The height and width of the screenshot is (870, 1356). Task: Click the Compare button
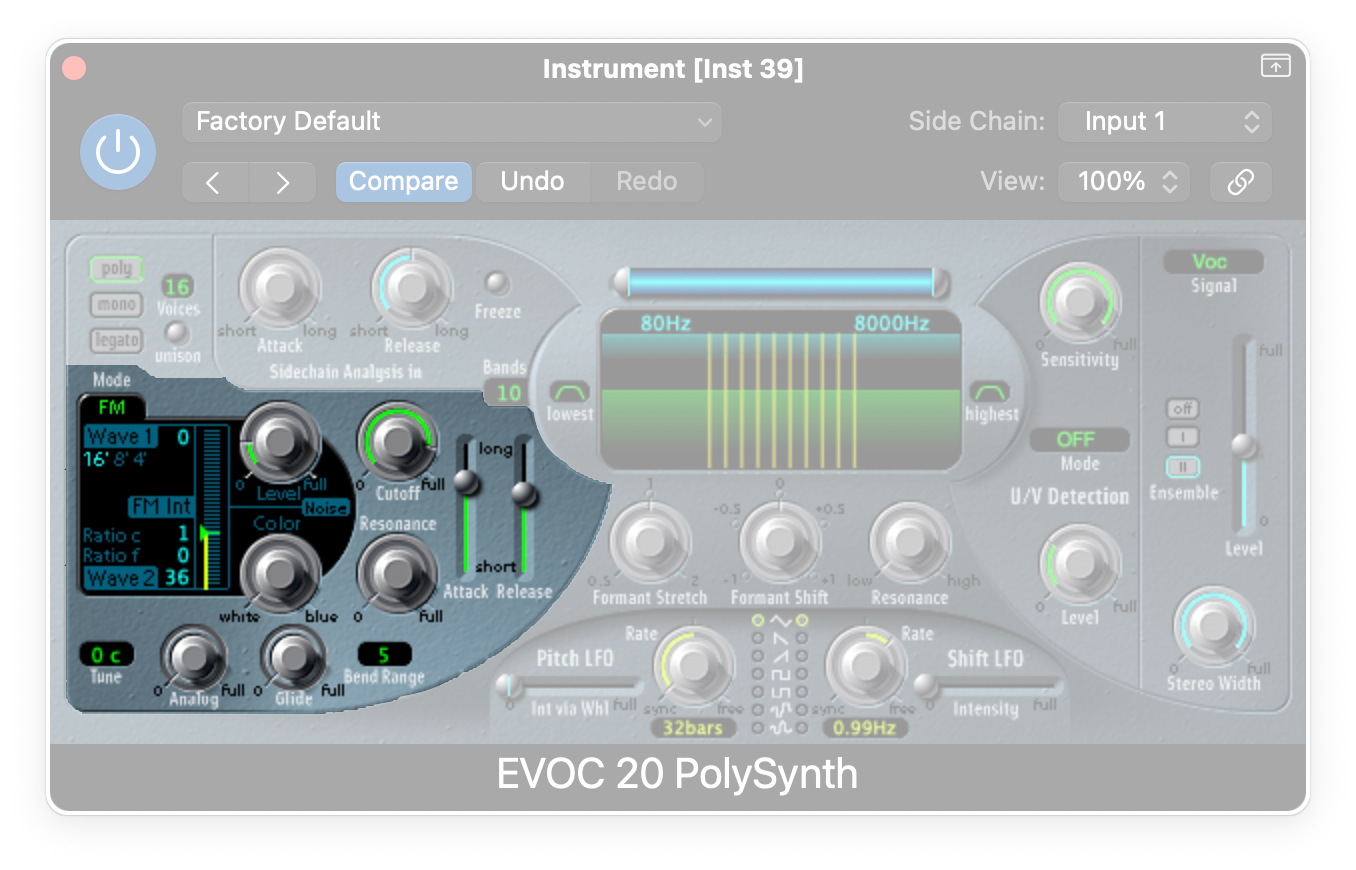[x=403, y=182]
